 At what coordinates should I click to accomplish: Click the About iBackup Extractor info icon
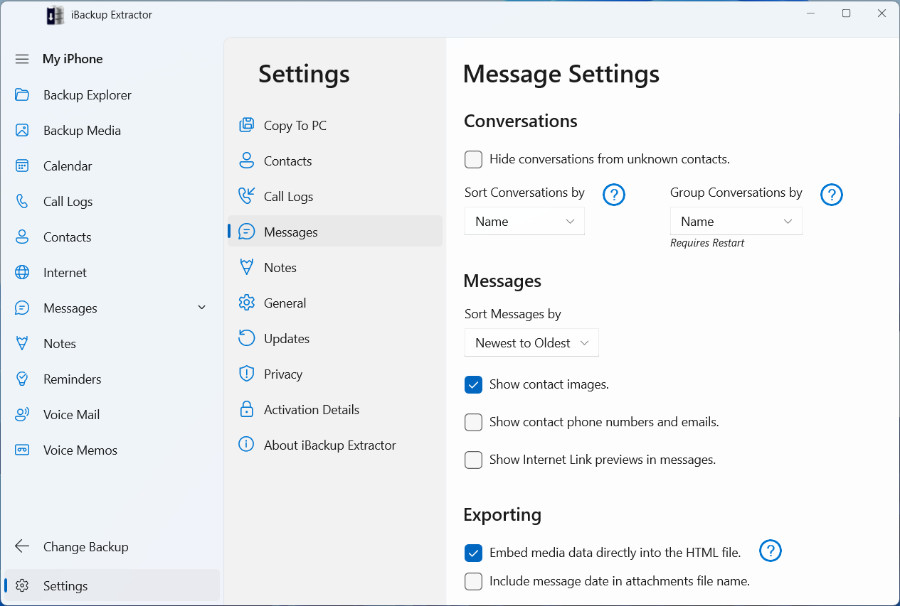(246, 445)
